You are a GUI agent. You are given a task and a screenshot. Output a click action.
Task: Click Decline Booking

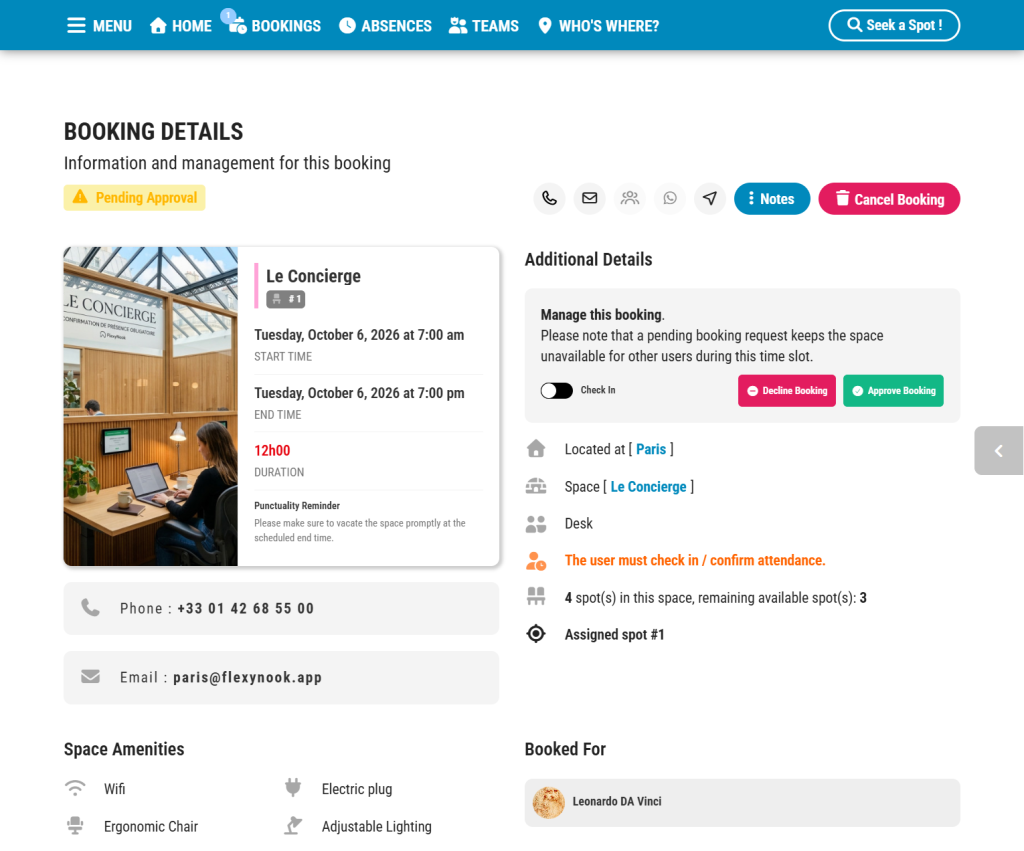point(787,391)
